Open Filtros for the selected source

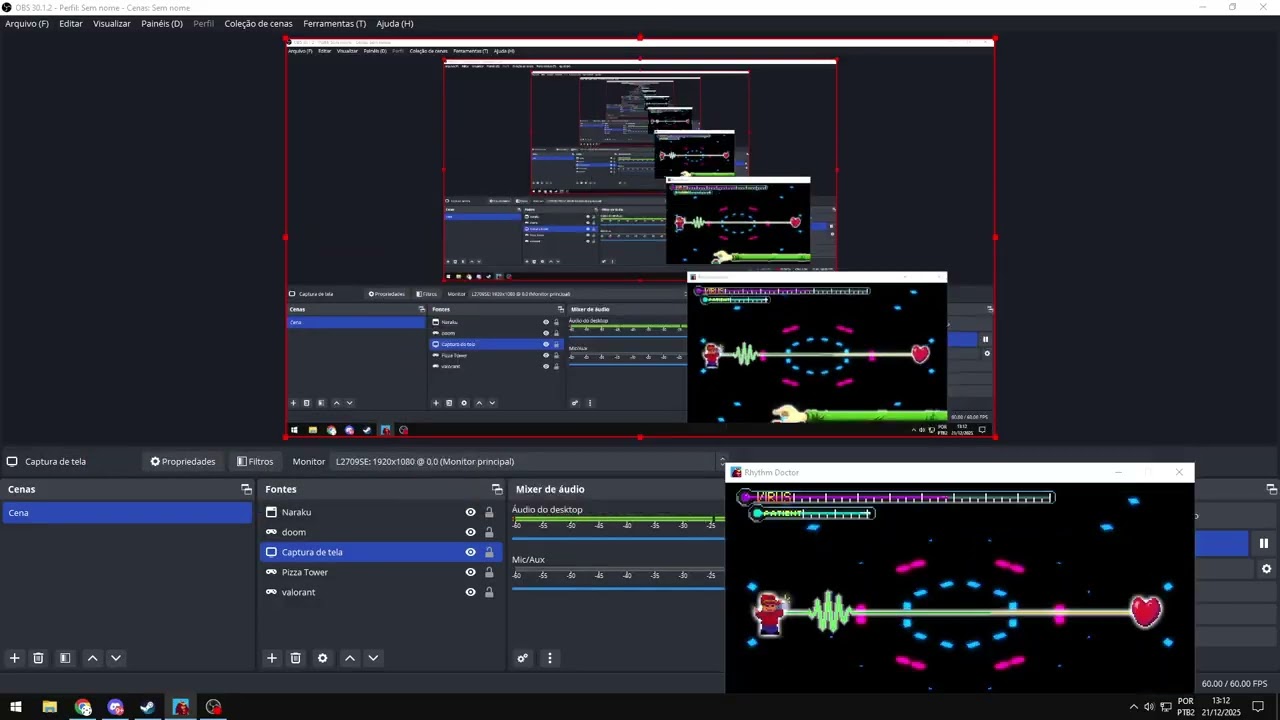click(255, 461)
